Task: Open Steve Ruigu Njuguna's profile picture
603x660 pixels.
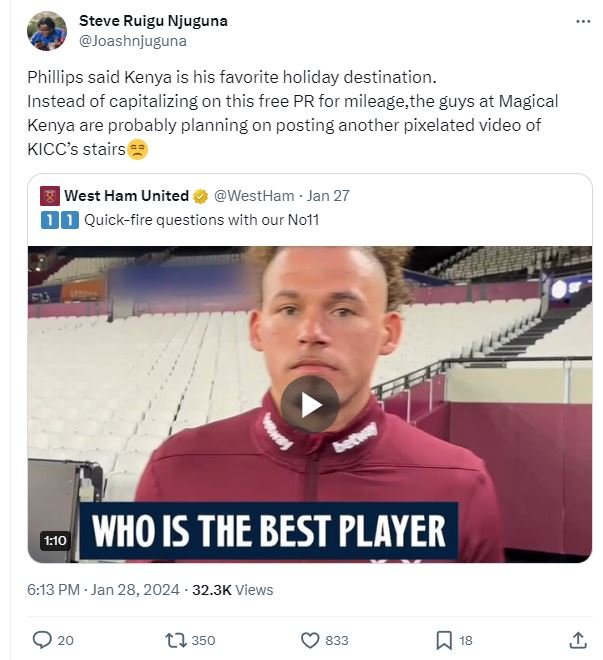Action: coord(47,31)
